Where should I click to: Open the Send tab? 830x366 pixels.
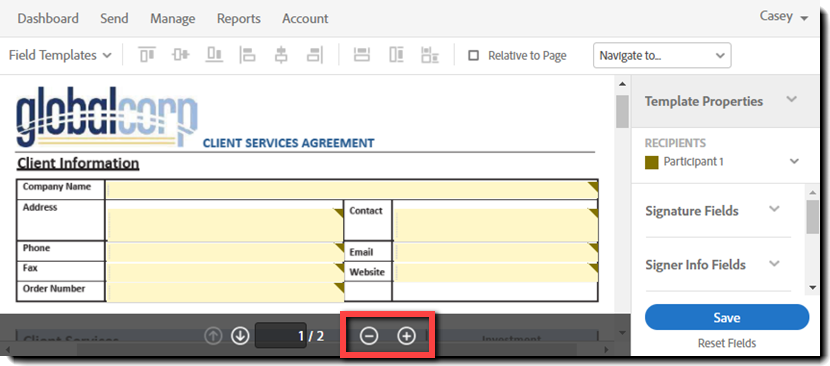[114, 19]
